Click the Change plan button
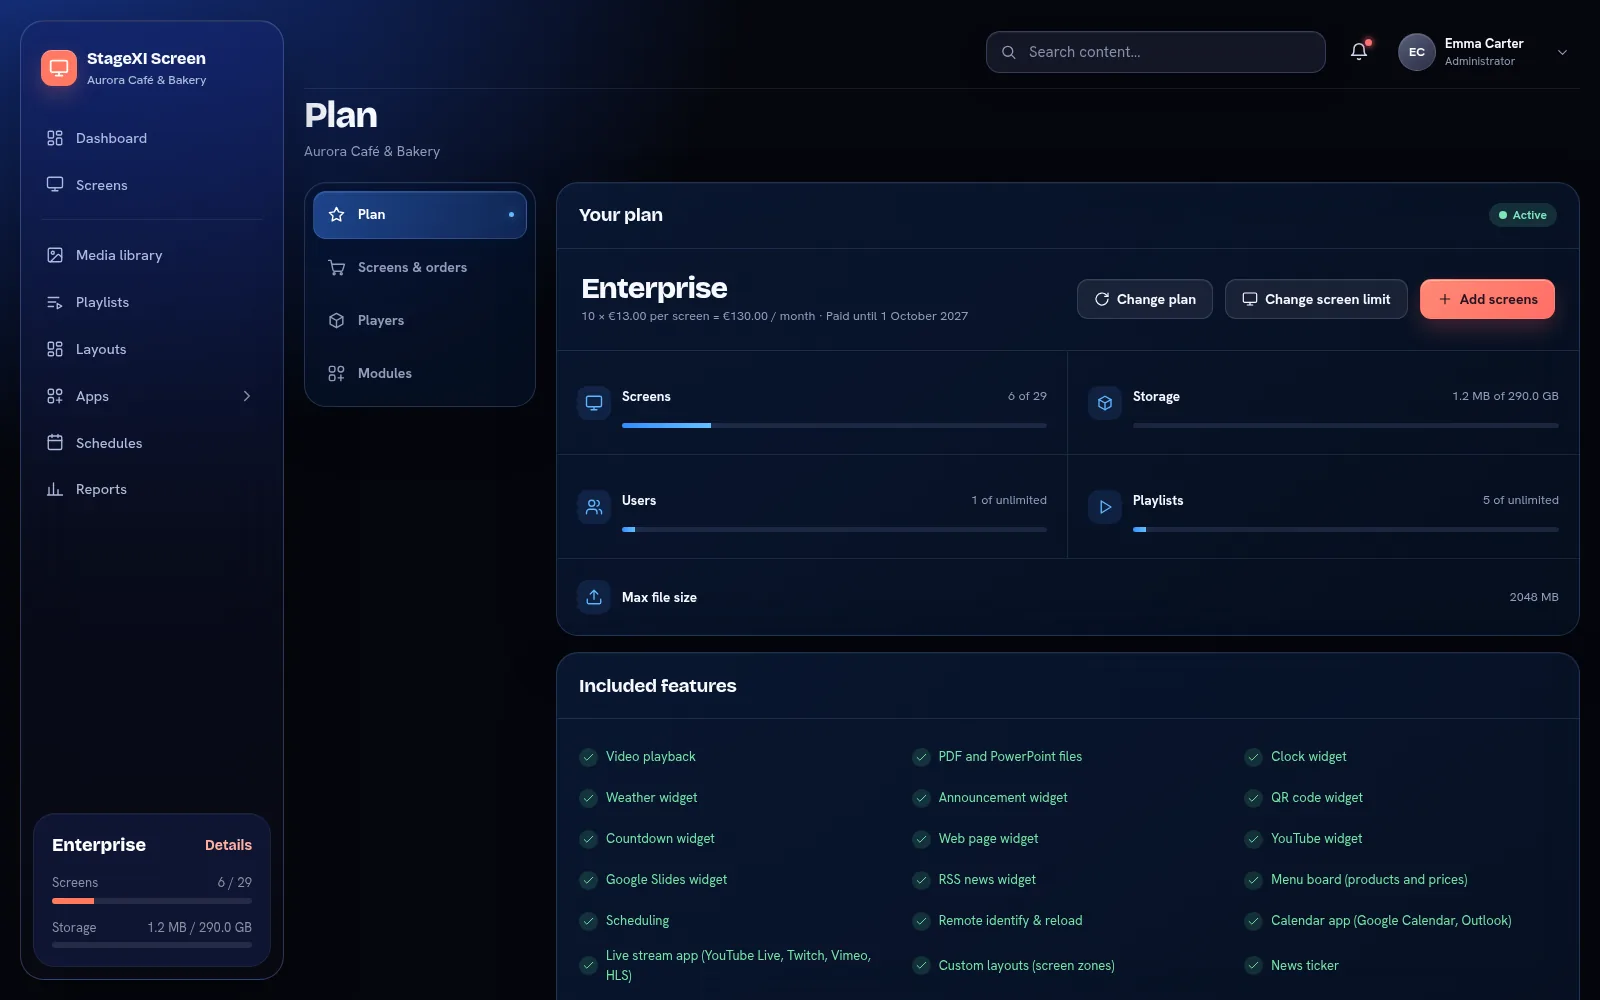Image resolution: width=1600 pixels, height=1000 pixels. (x=1145, y=299)
